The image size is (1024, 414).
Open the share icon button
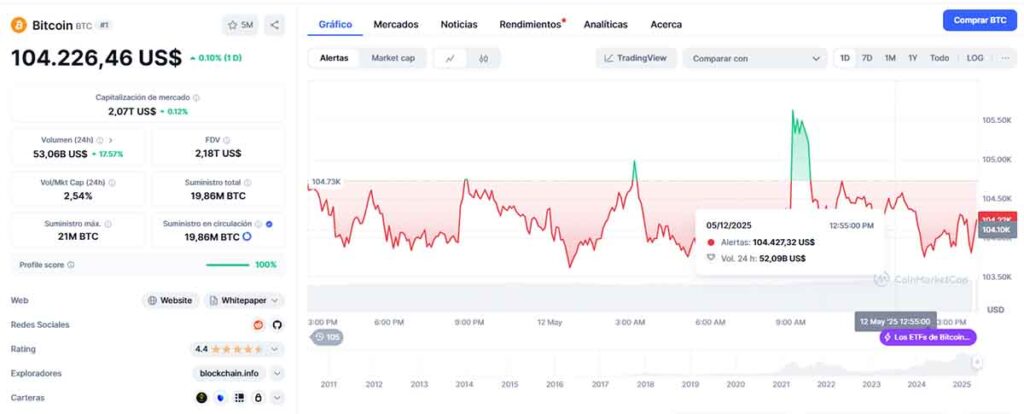(275, 25)
